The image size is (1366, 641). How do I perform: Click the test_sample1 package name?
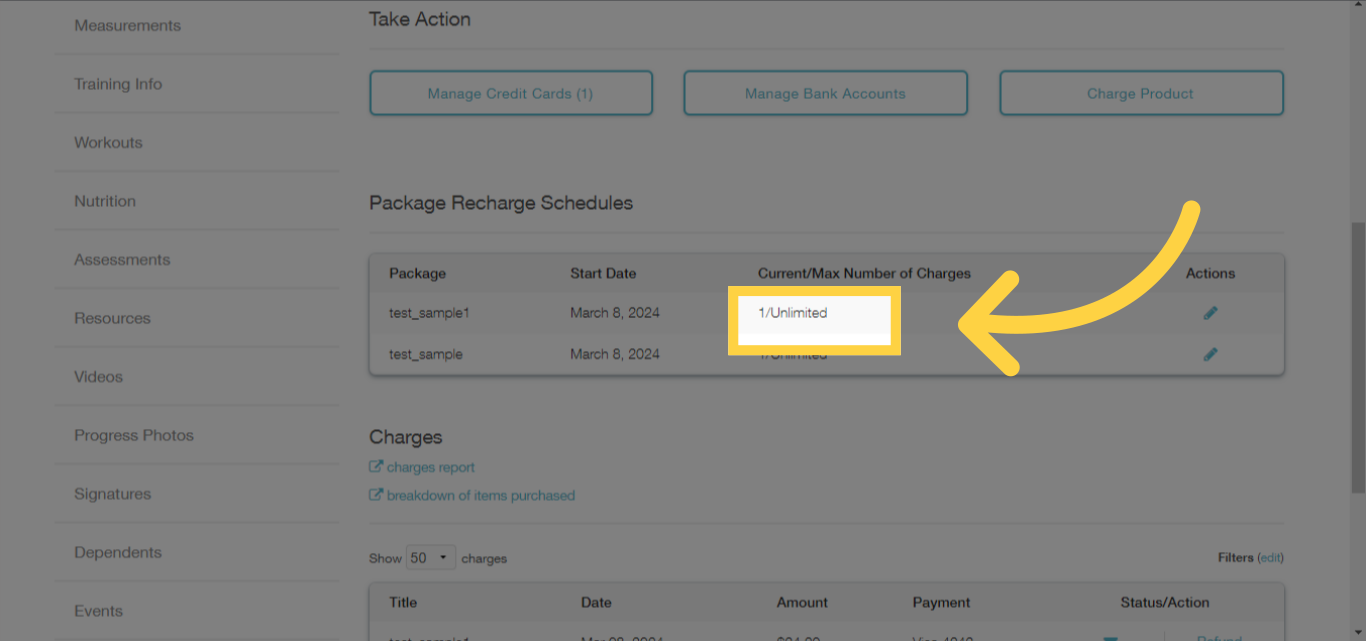tap(429, 313)
